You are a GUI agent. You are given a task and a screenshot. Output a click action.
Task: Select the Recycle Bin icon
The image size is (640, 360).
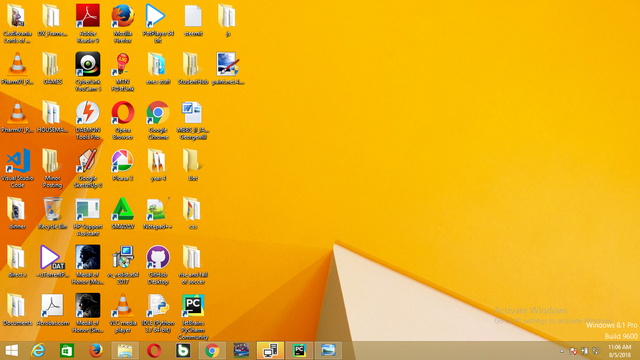click(x=52, y=213)
